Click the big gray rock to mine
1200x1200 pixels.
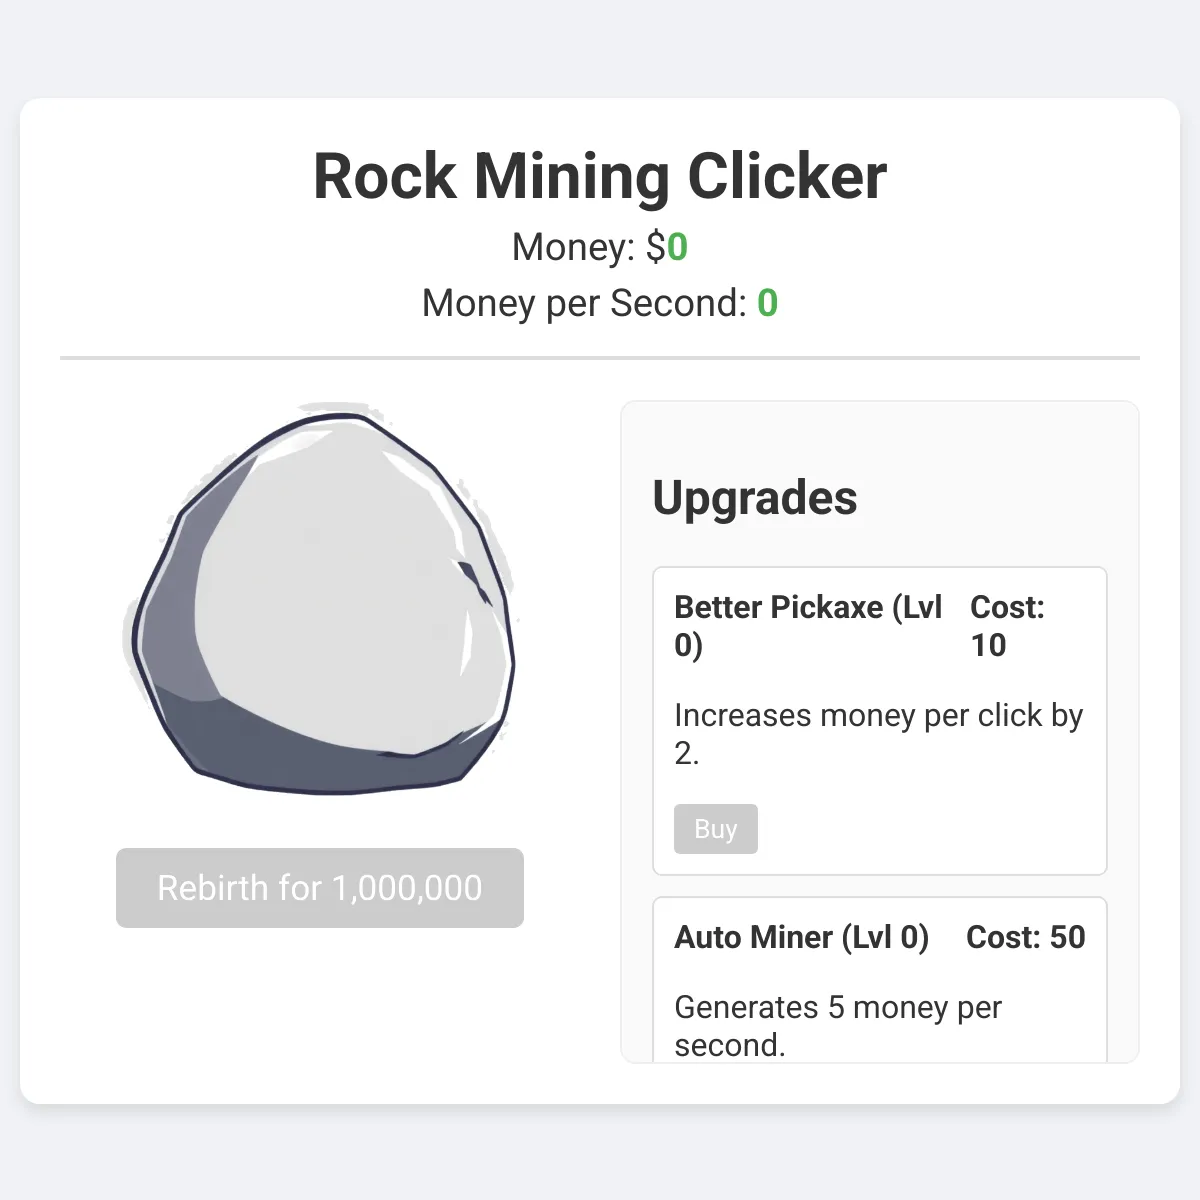click(320, 600)
